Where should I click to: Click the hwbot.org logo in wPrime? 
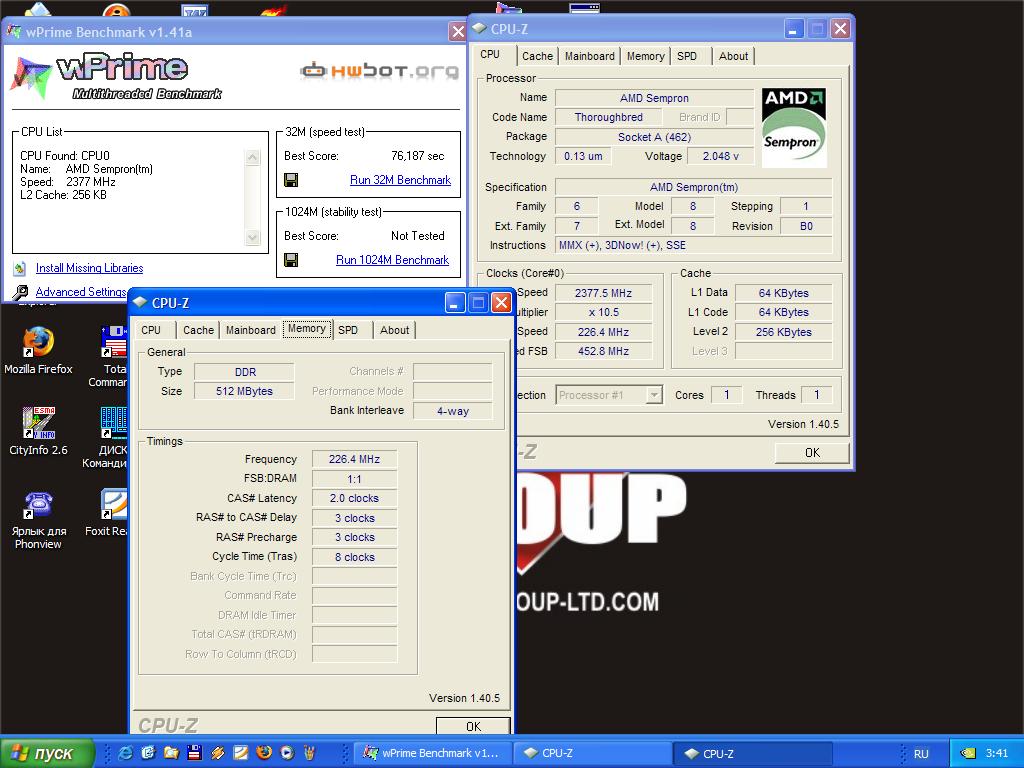(379, 70)
